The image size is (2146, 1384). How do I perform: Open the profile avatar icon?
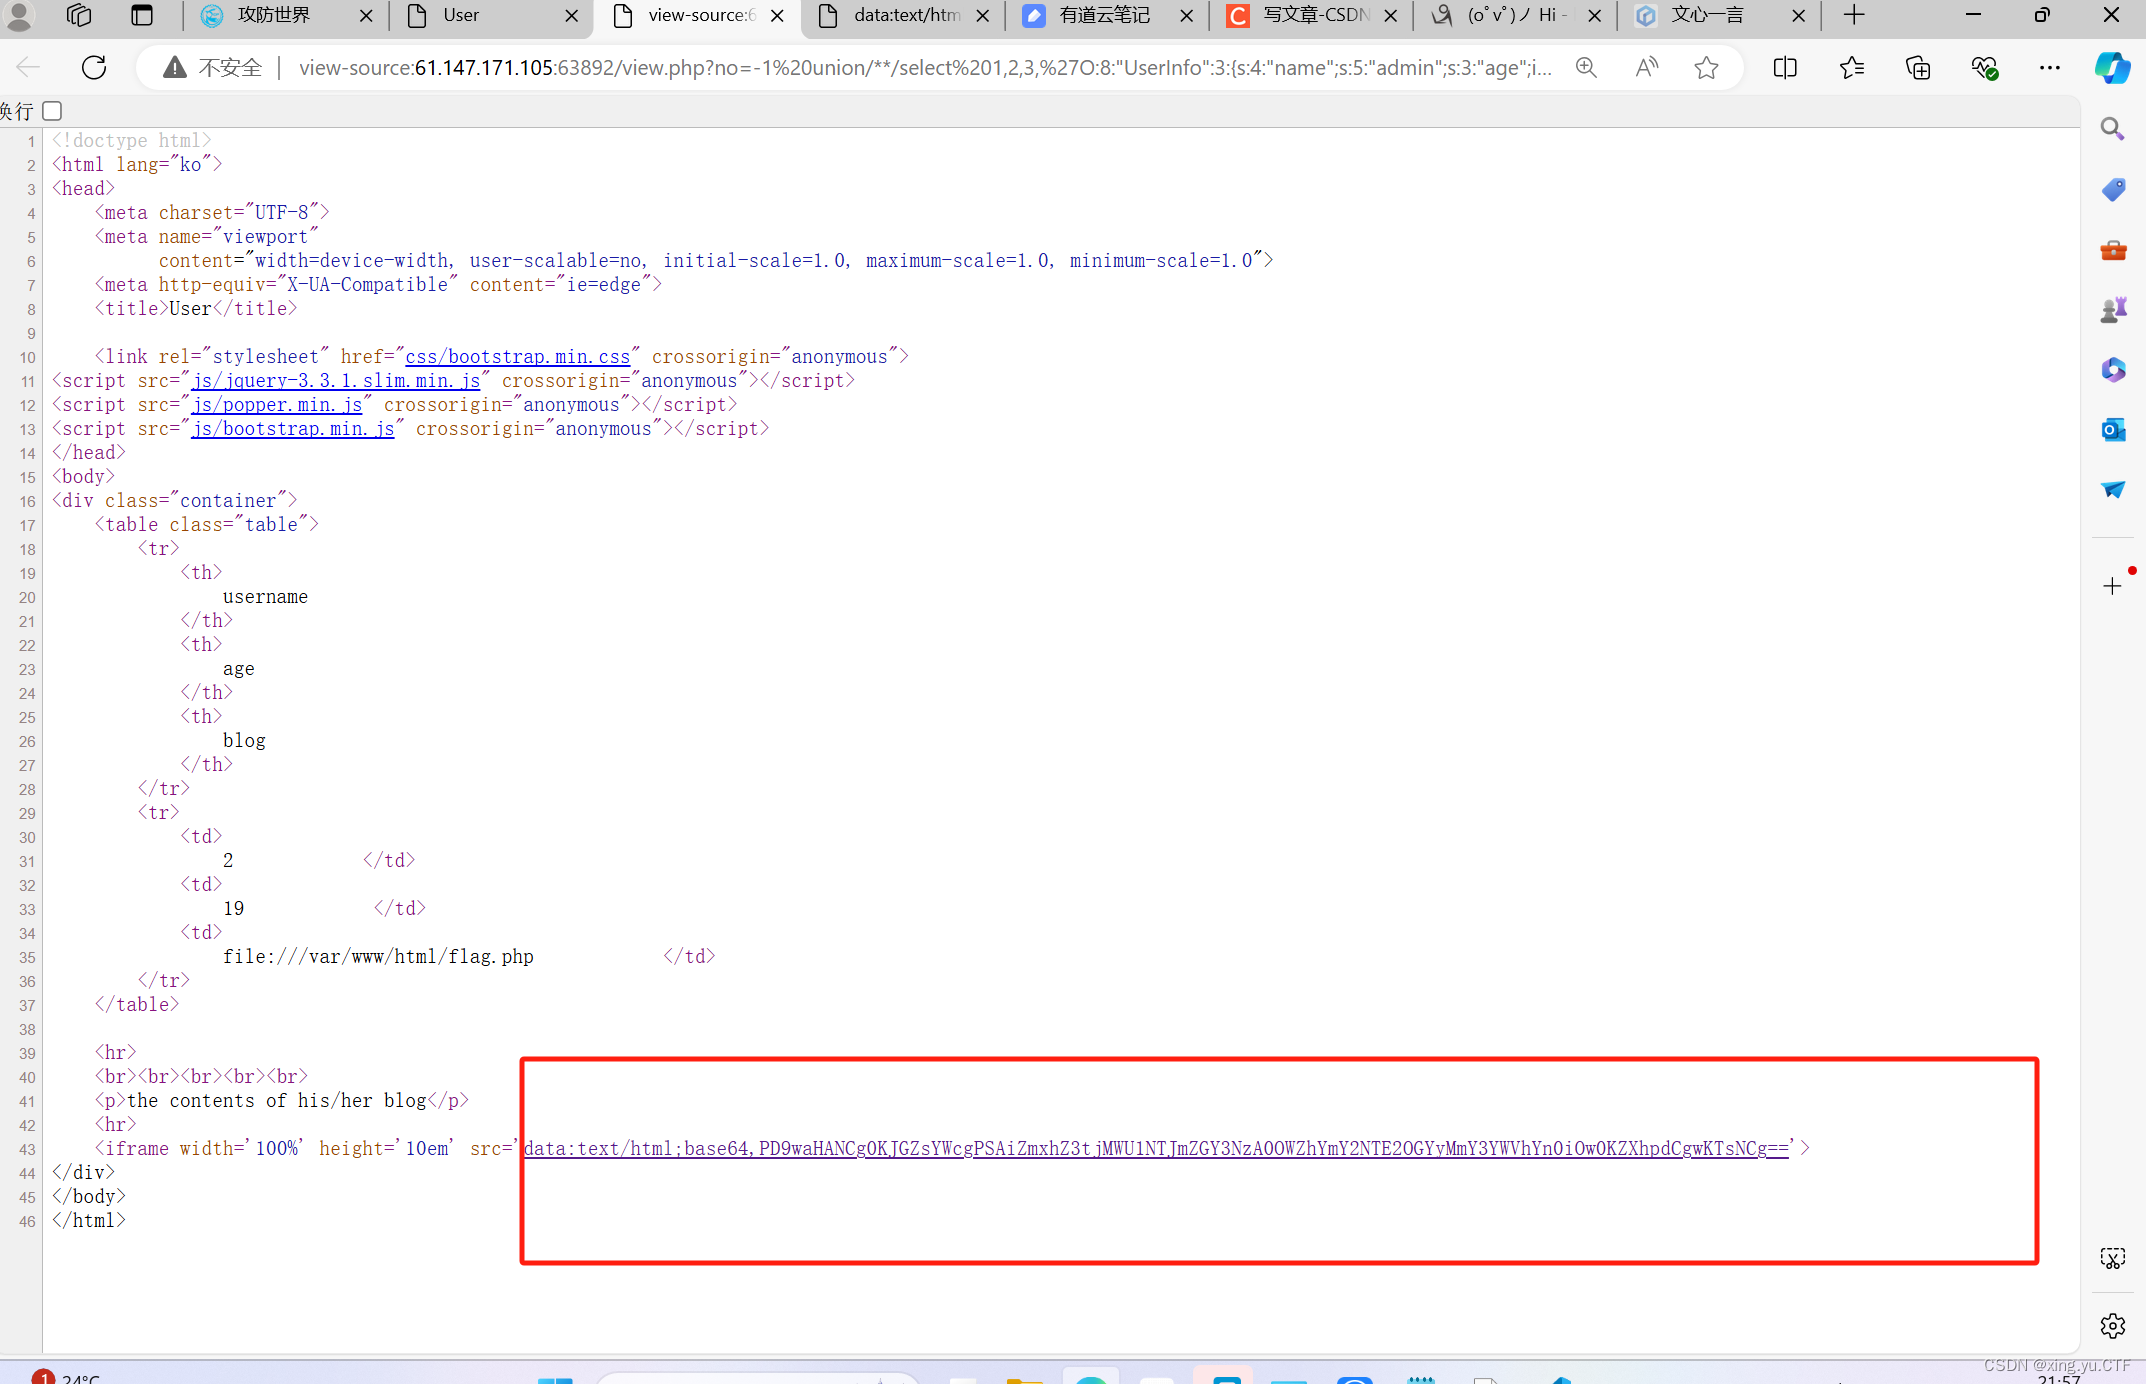point(19,15)
